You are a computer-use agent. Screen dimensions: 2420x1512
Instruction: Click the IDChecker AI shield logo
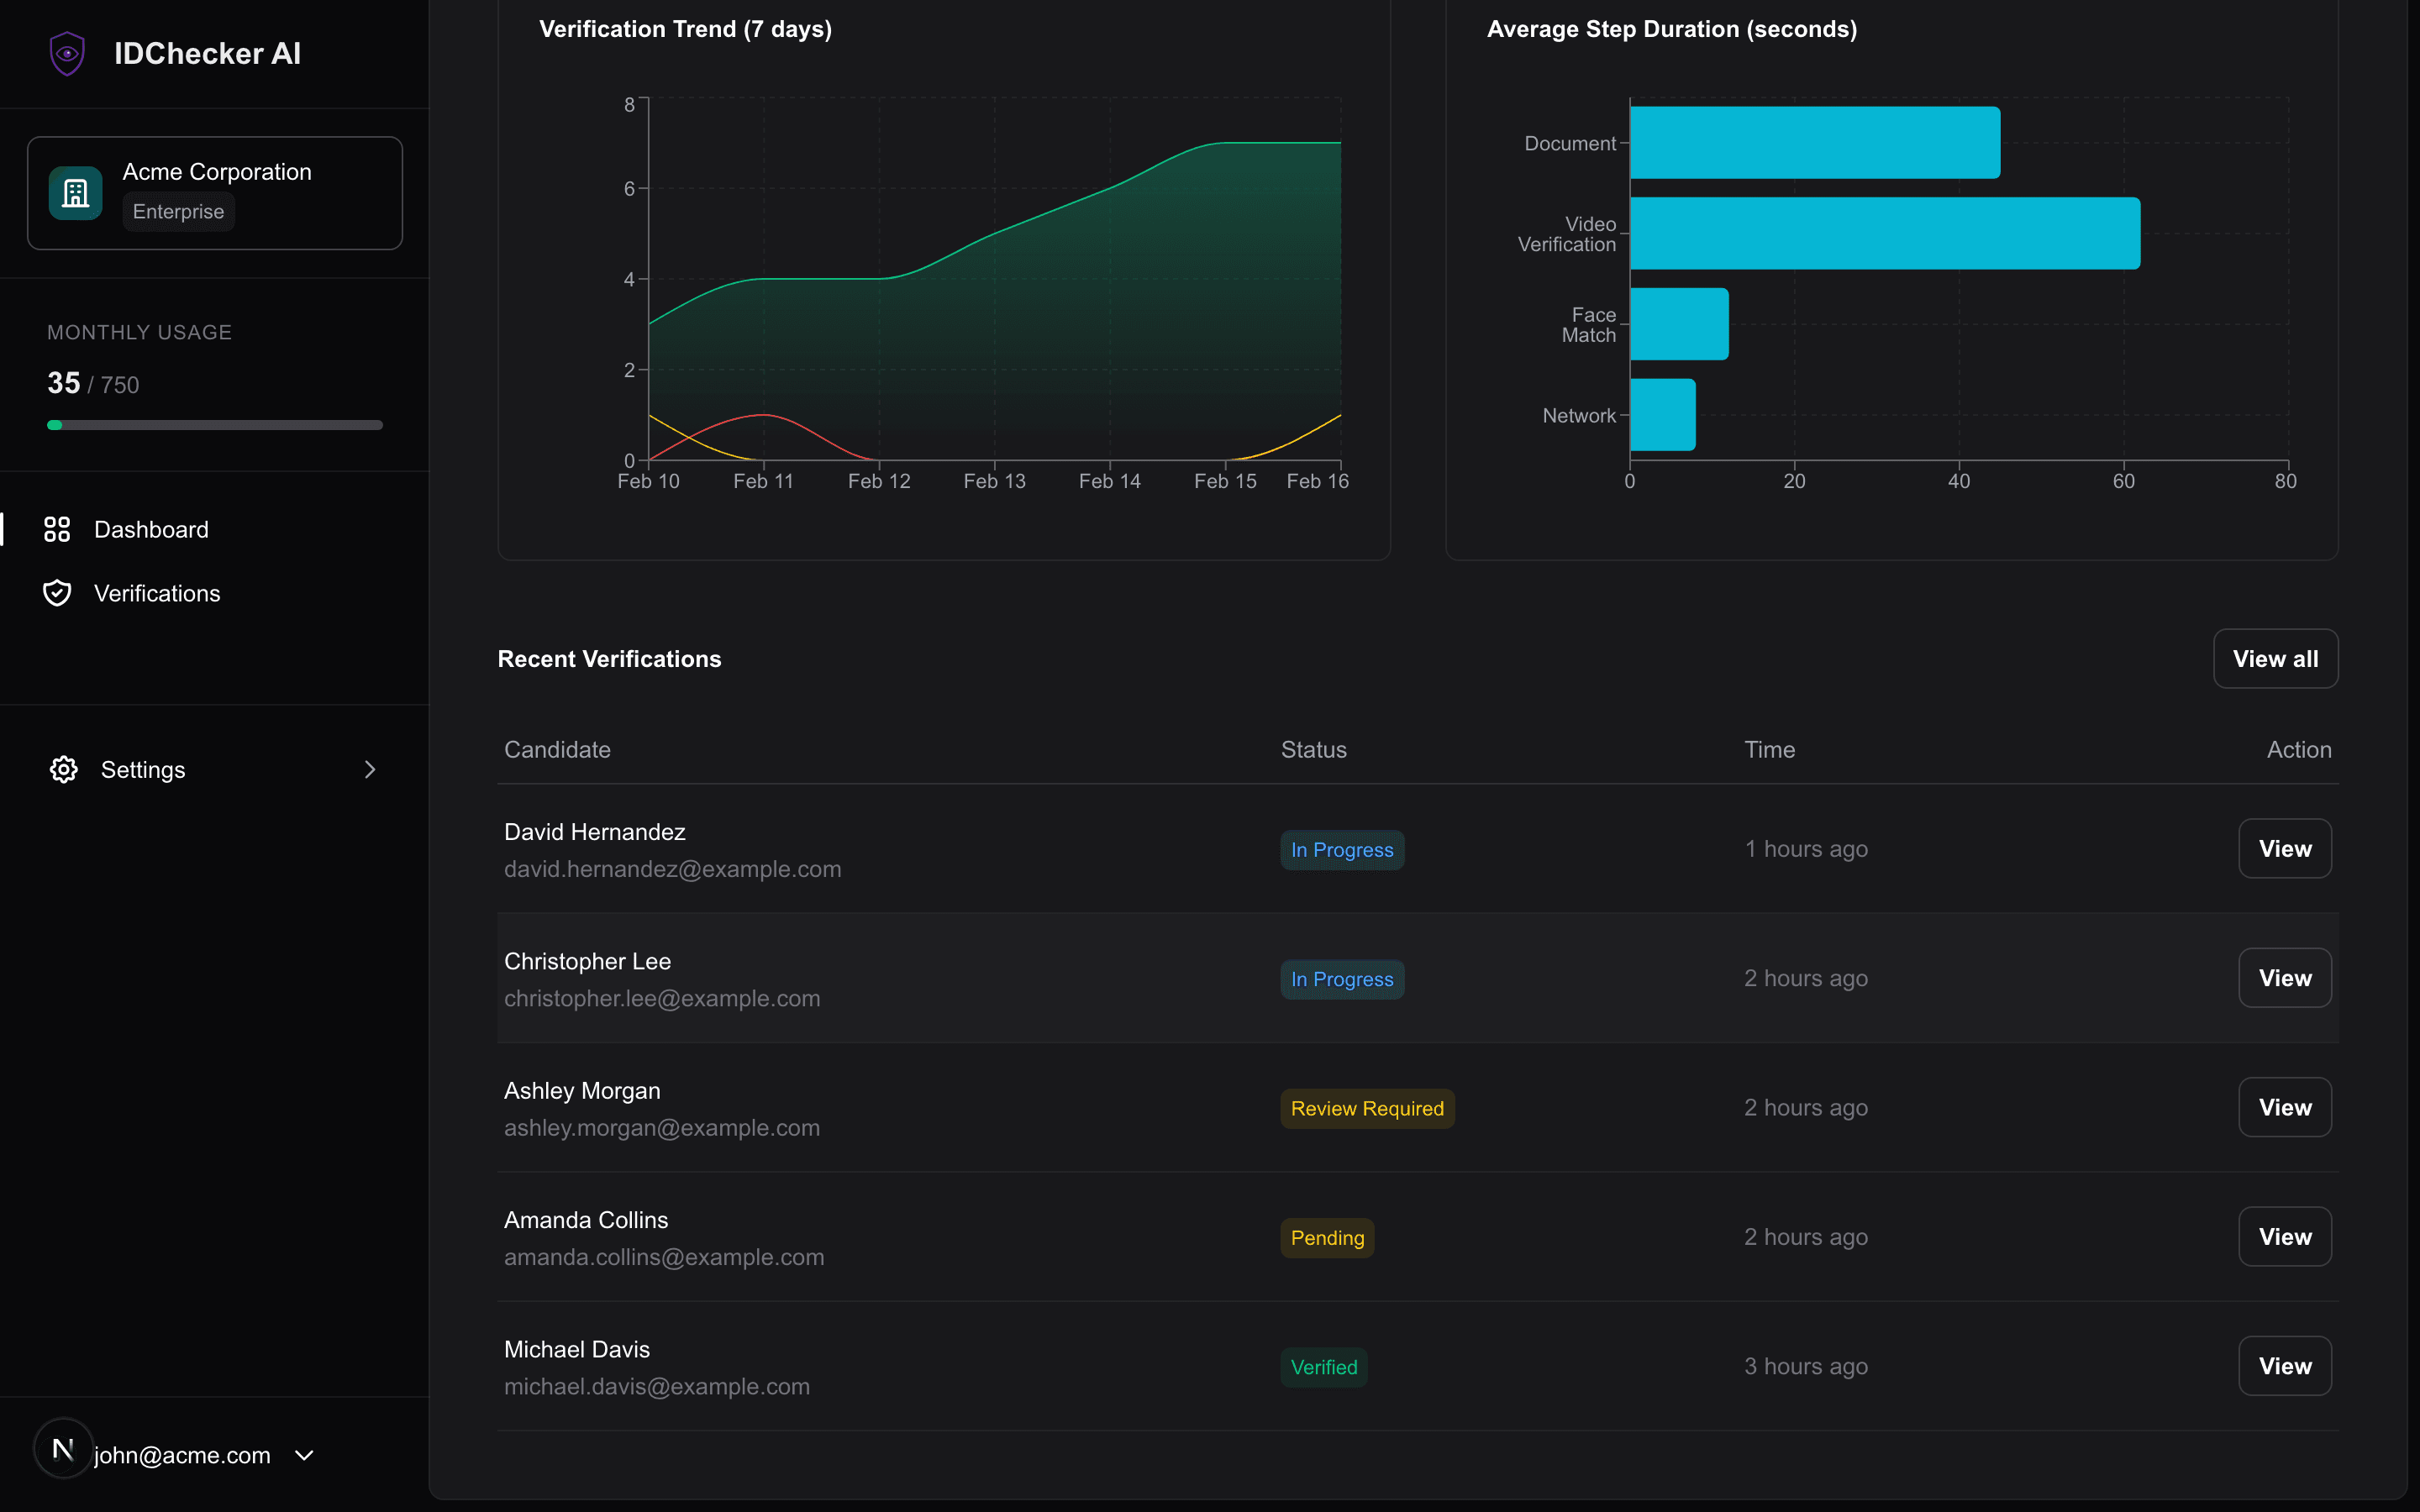[x=66, y=53]
